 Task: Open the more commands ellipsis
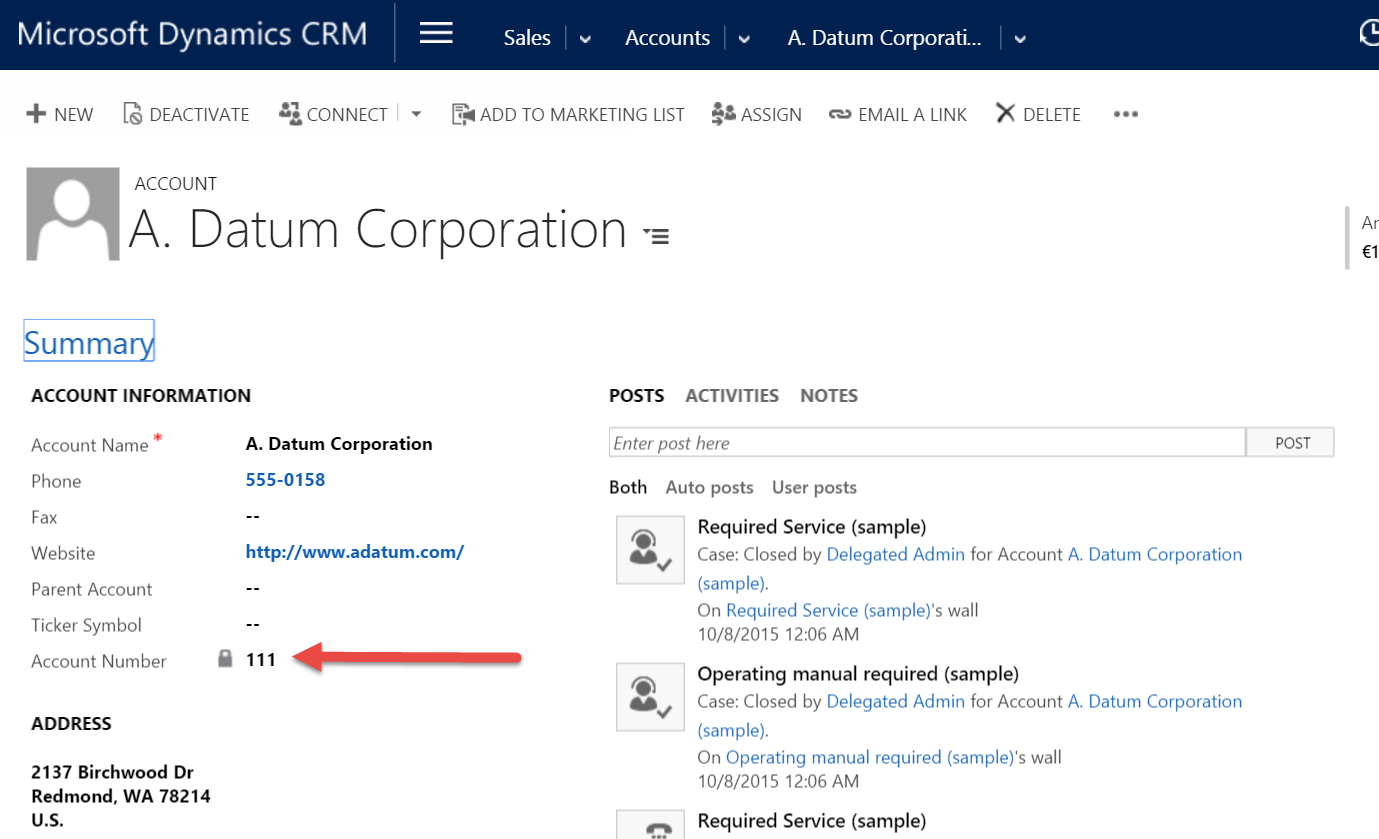pyautogui.click(x=1126, y=115)
